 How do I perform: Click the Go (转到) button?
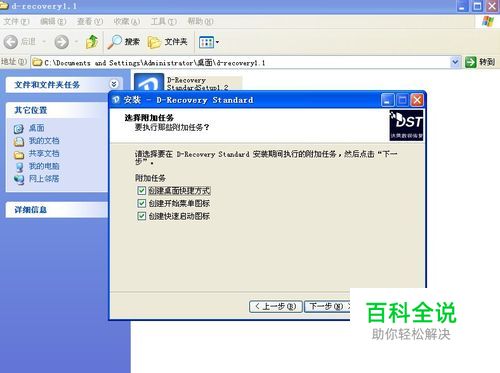pos(480,62)
